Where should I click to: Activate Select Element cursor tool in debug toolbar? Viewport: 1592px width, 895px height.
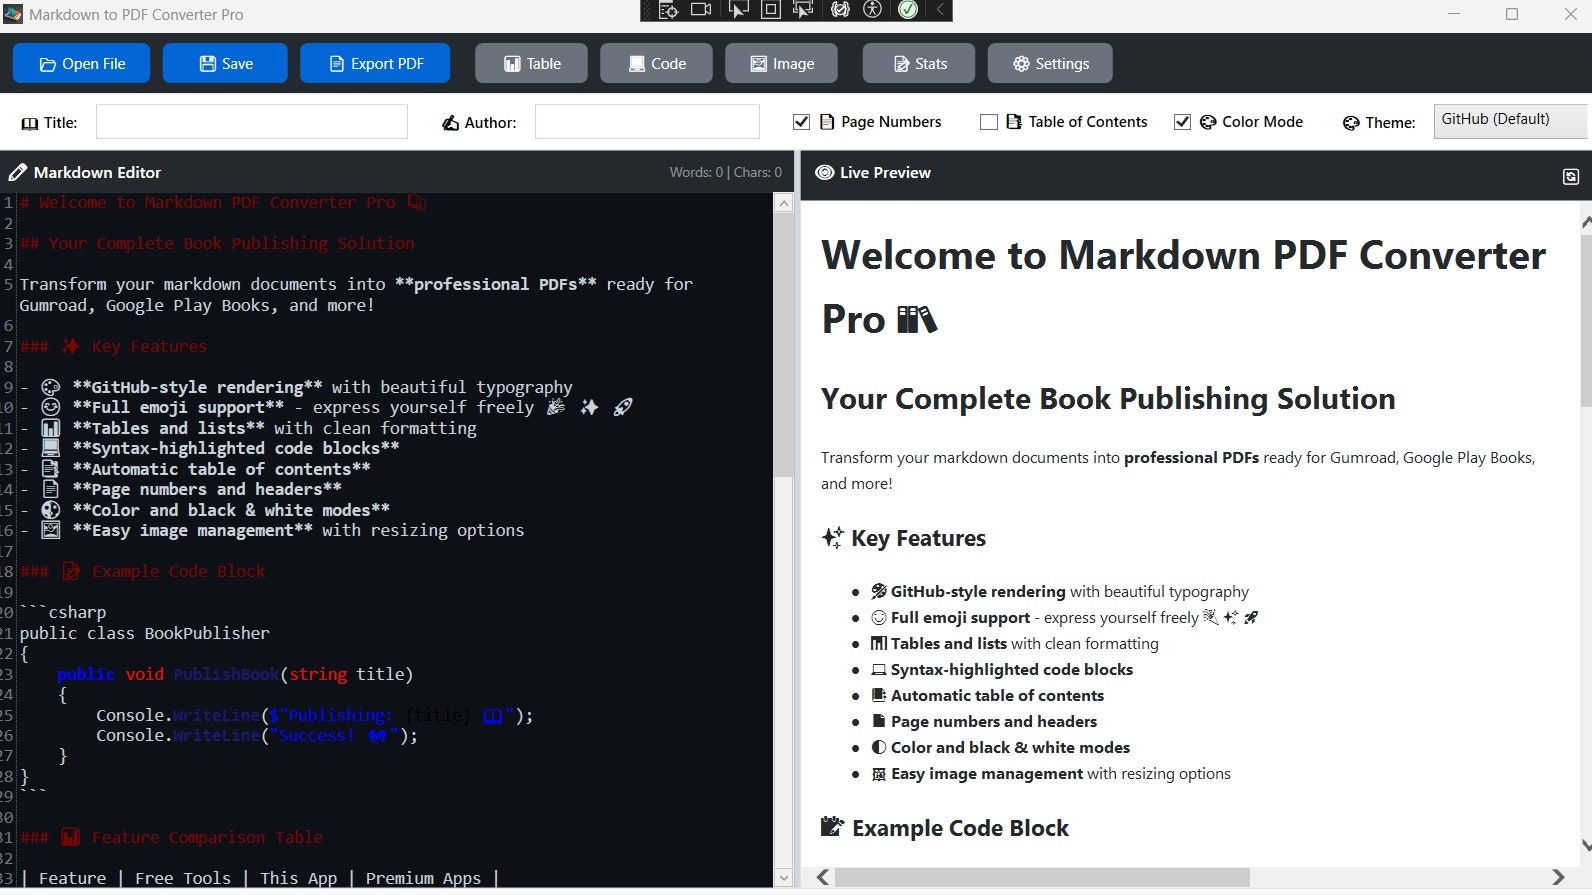(x=738, y=10)
